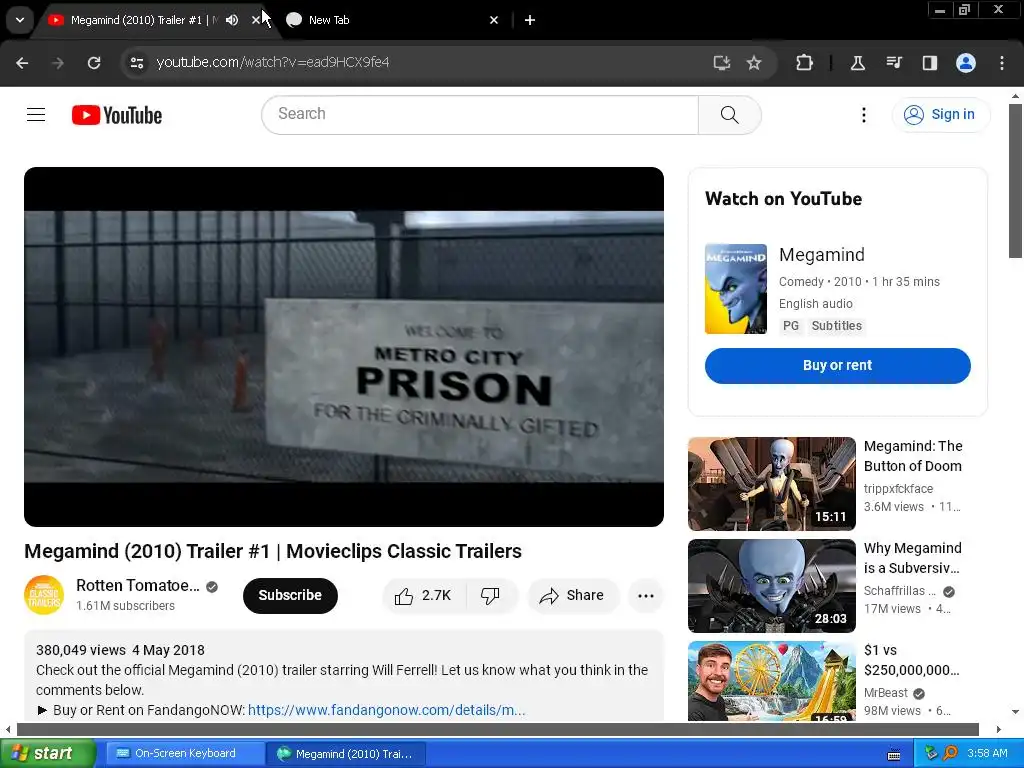The width and height of the screenshot is (1024, 768).
Task: Like the video with 2.7K
Action: click(423, 595)
